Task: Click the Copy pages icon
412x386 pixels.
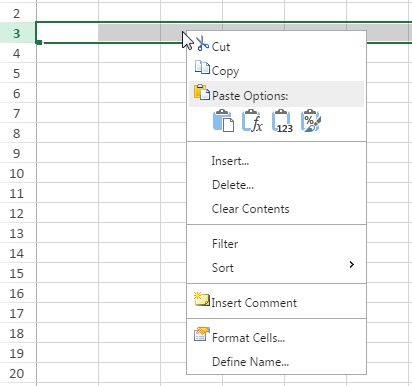Action: [202, 67]
